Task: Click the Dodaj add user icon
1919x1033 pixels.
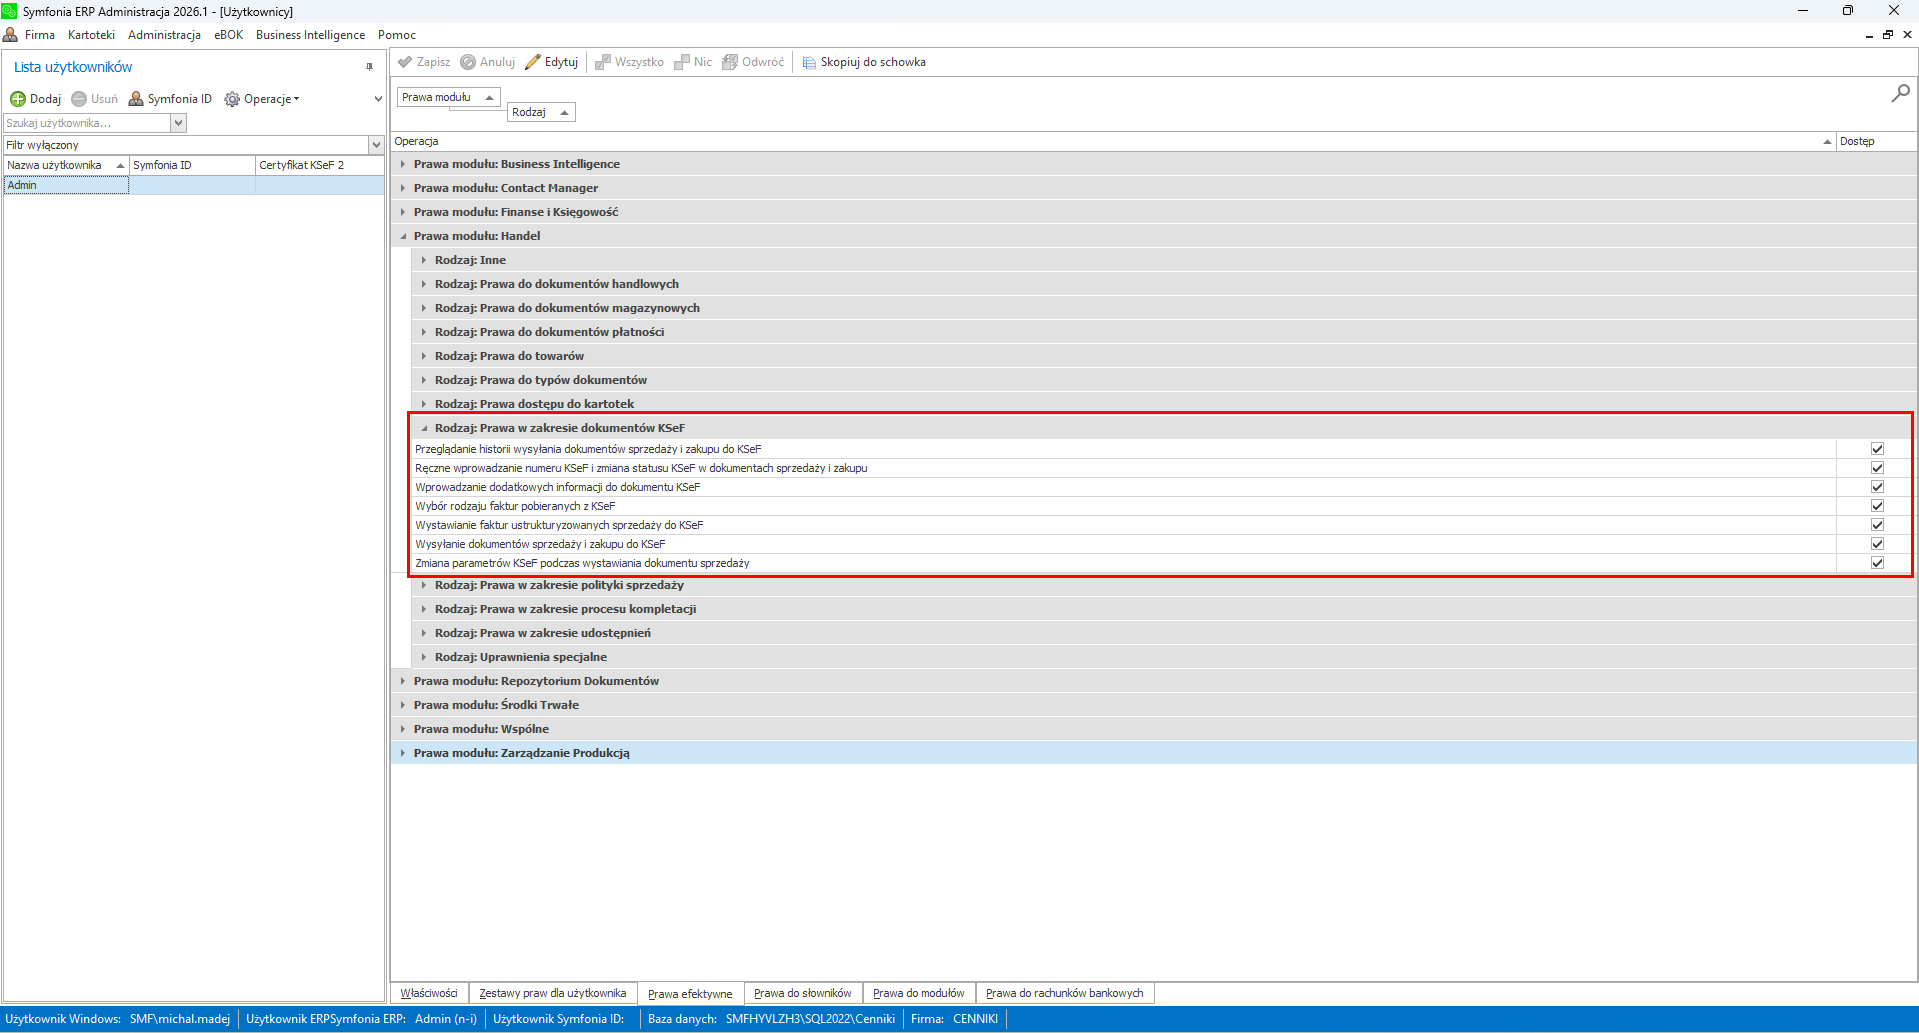Action: 18,99
